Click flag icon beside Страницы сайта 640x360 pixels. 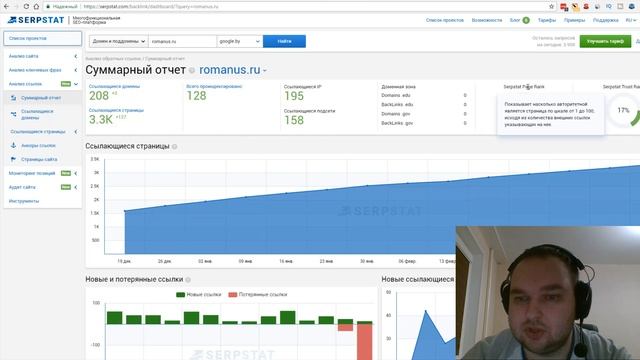click(13, 159)
